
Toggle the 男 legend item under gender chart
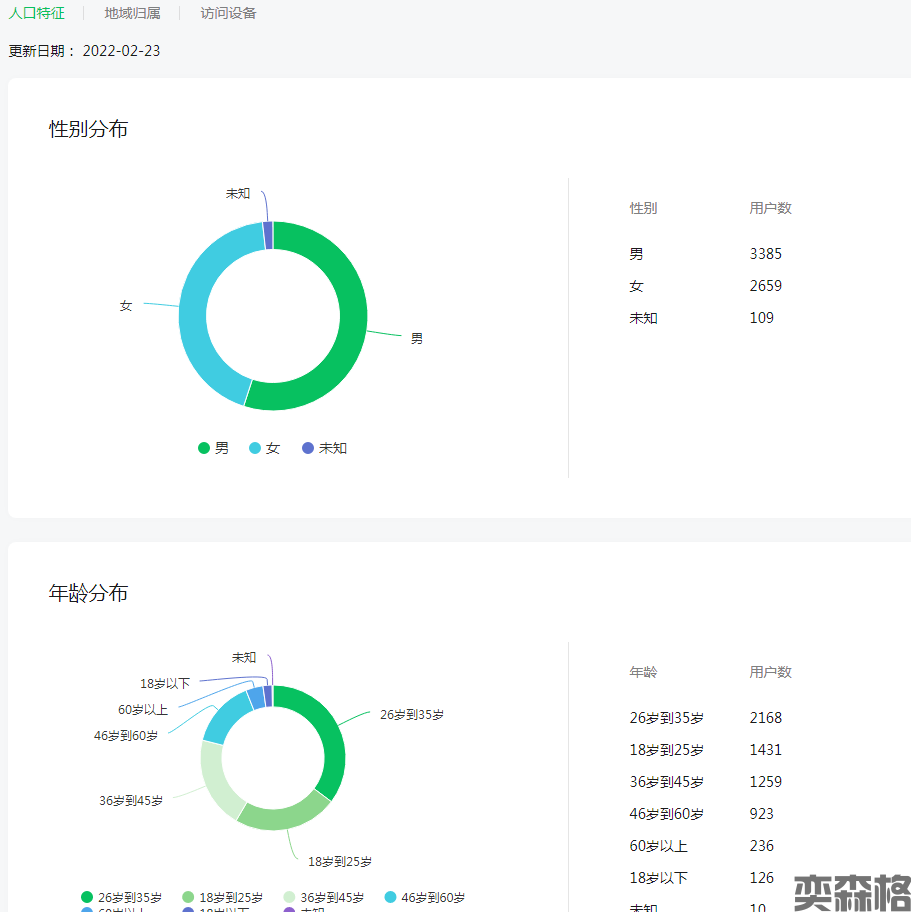(x=214, y=448)
